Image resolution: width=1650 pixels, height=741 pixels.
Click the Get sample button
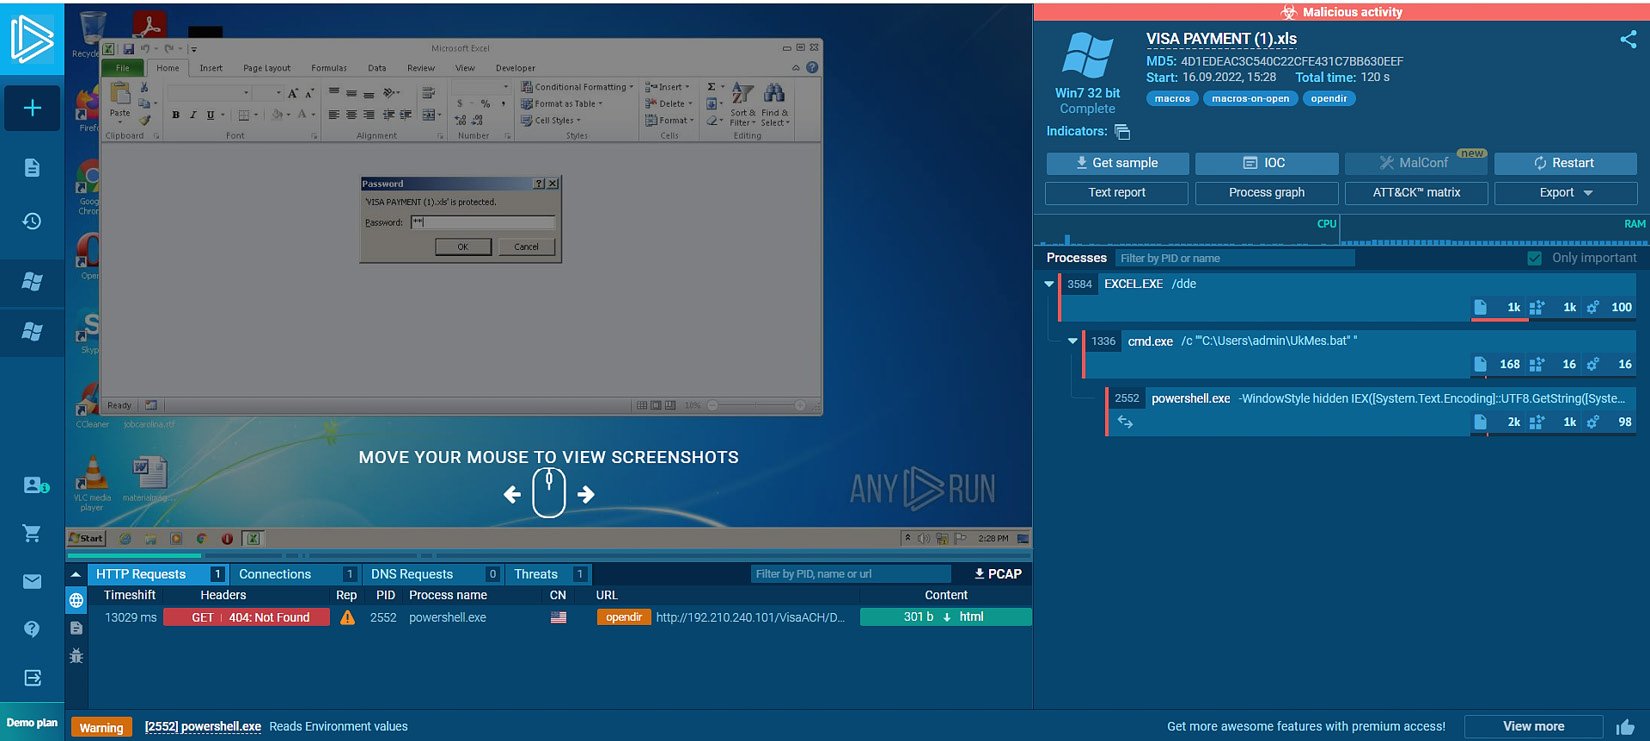[x=1117, y=163]
